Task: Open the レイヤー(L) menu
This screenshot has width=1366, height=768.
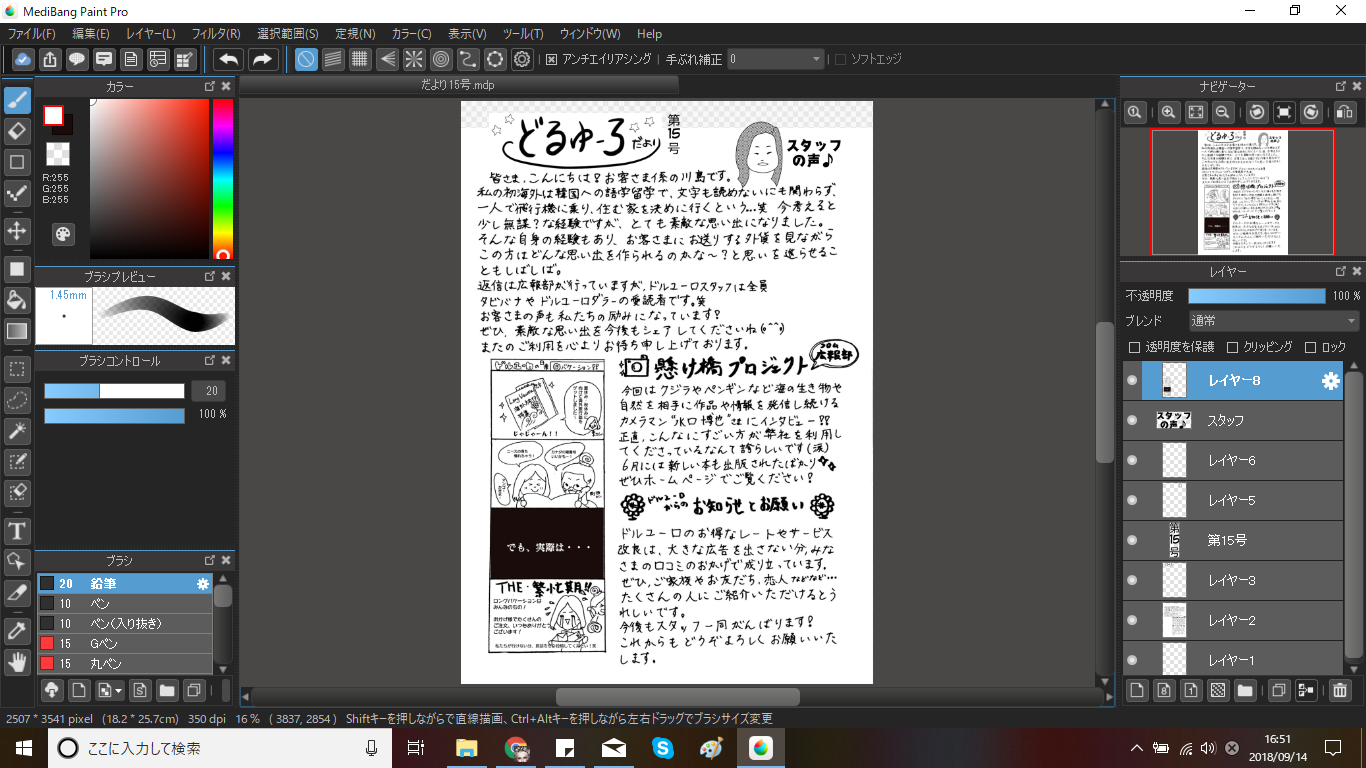Action: point(151,34)
